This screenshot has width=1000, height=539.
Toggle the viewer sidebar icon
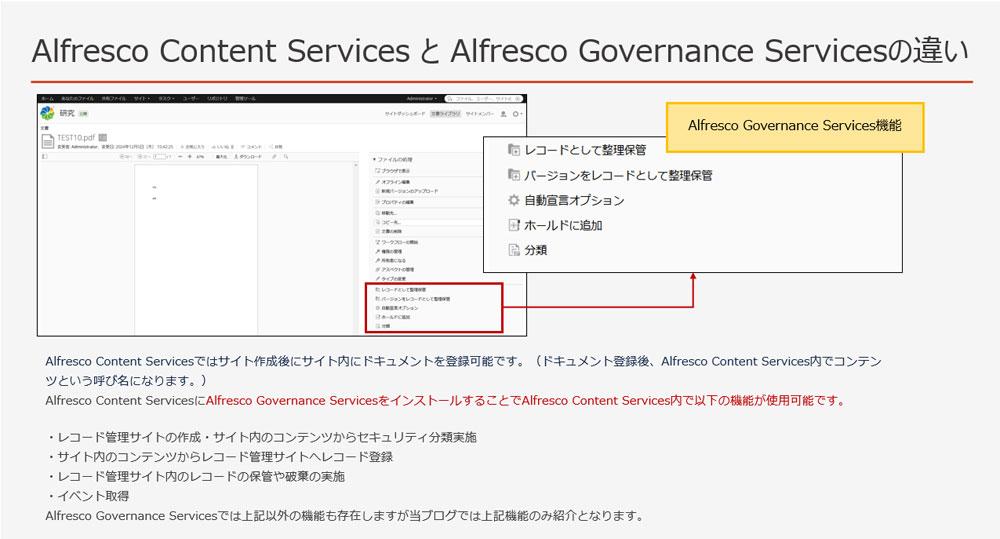pos(44,156)
